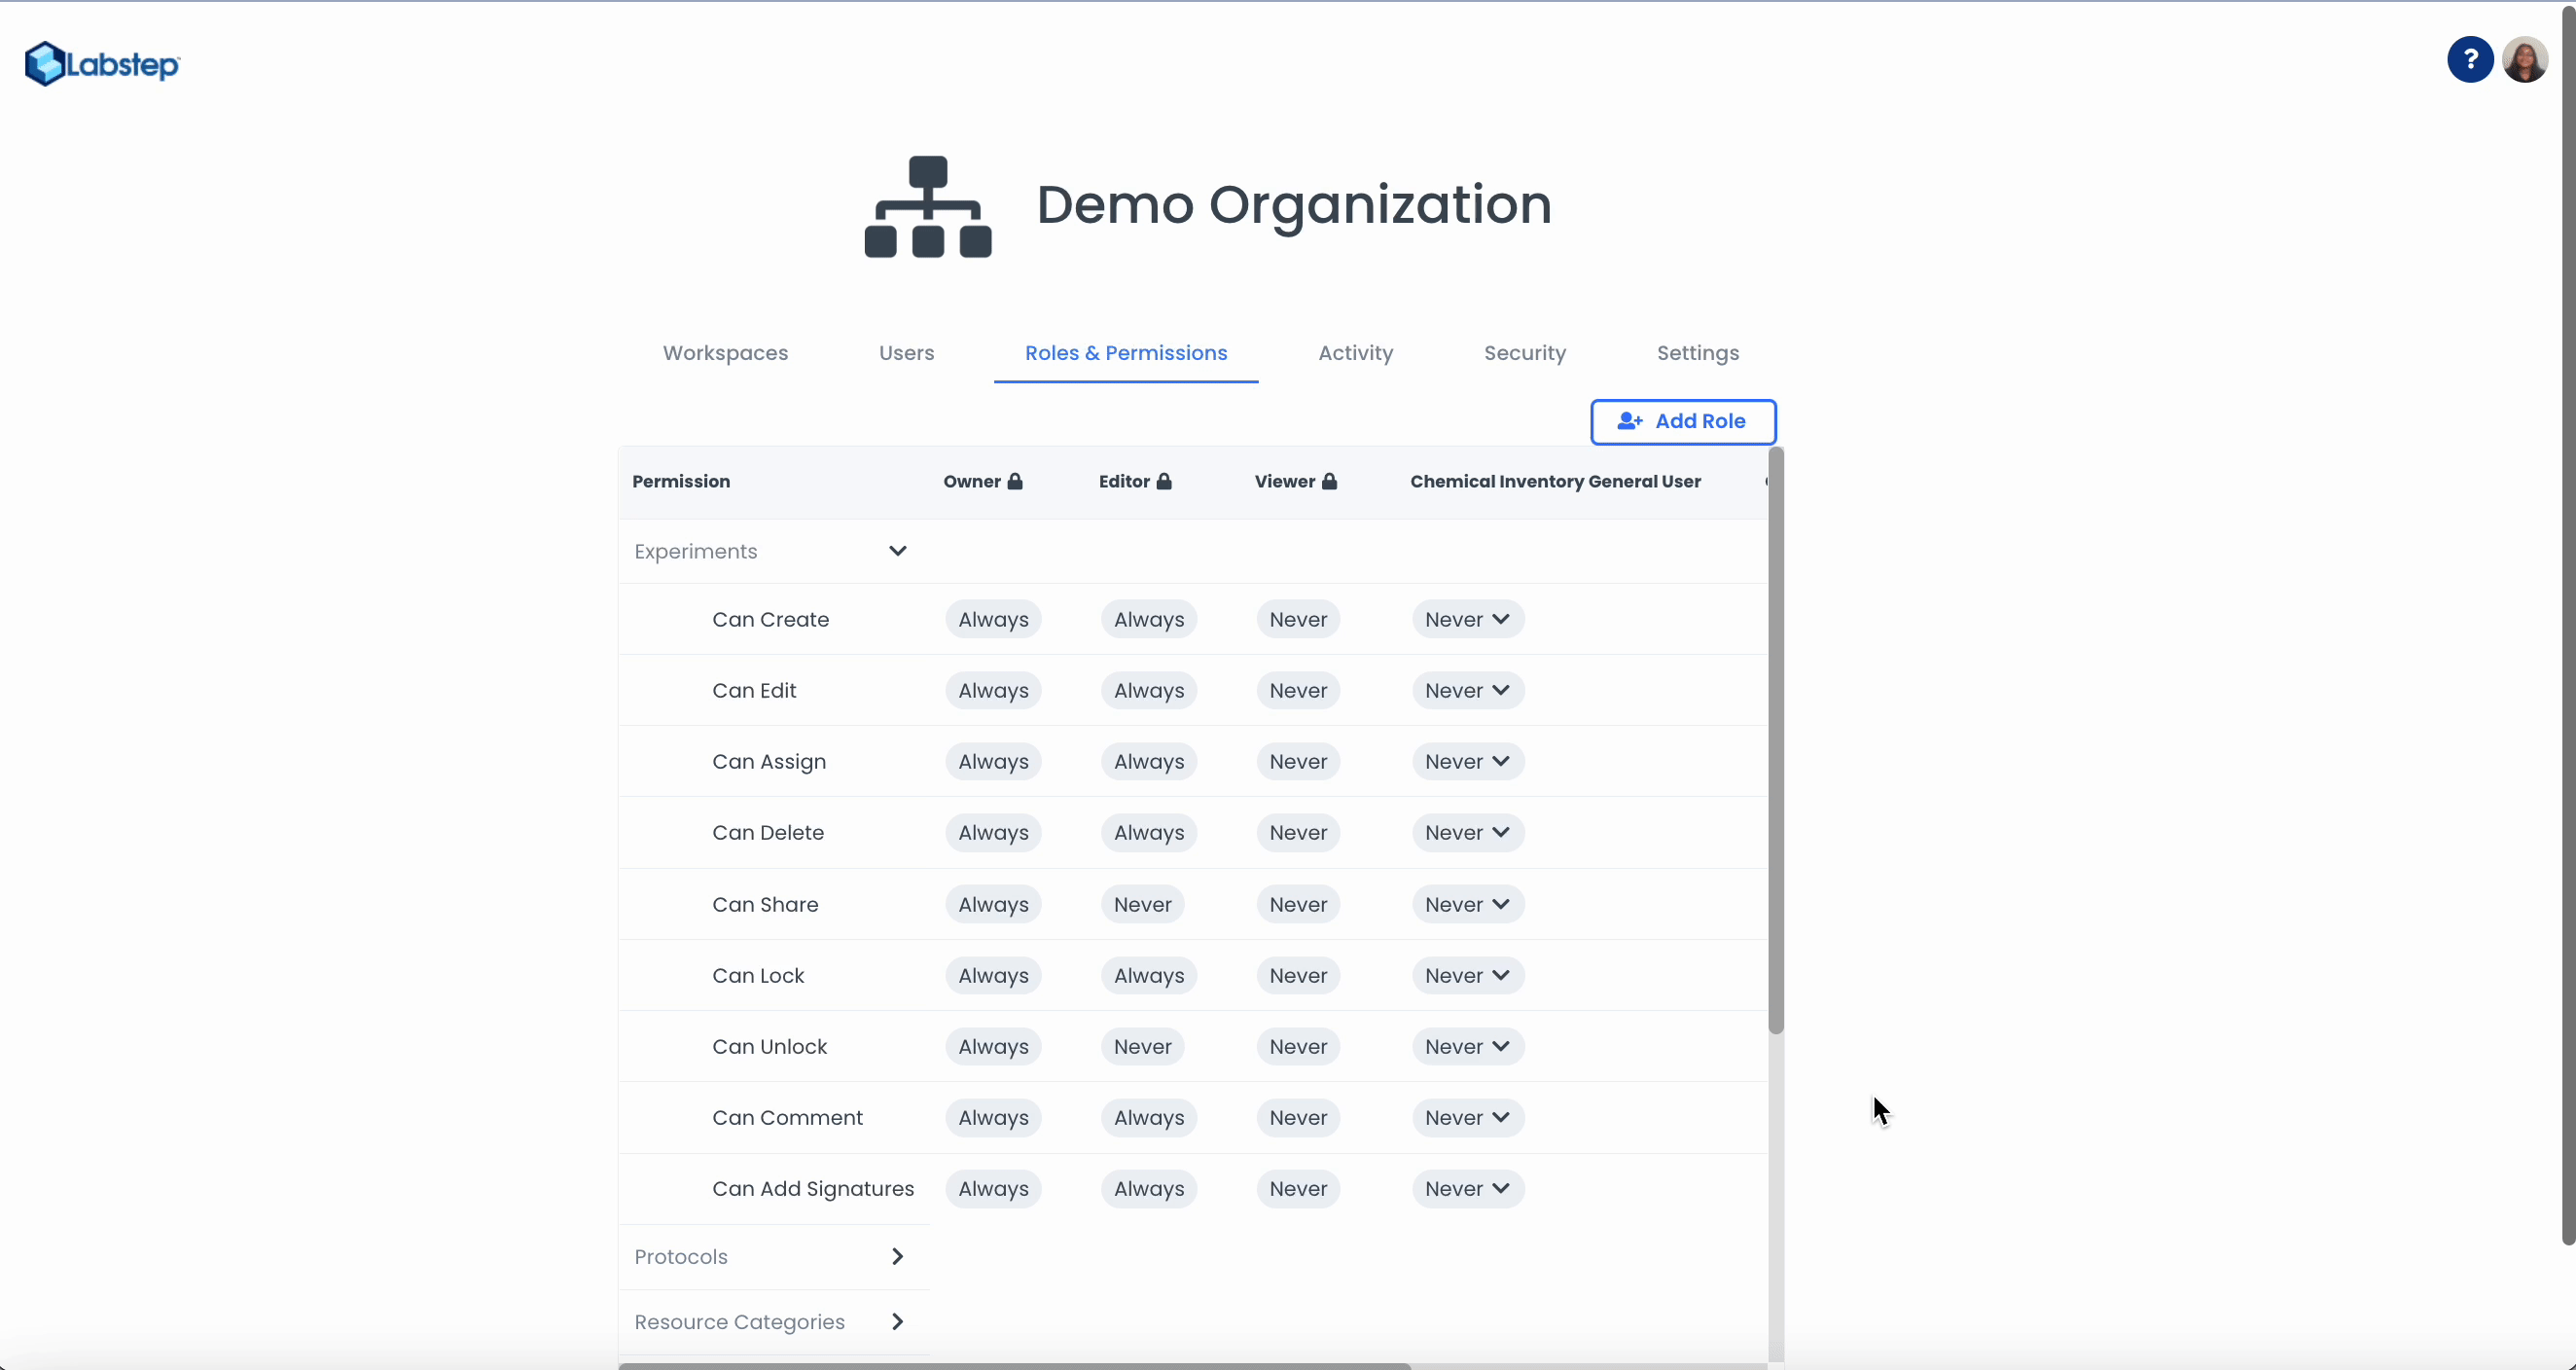Click the Demo Organization hierarchy icon
2576x1370 pixels.
click(x=927, y=207)
